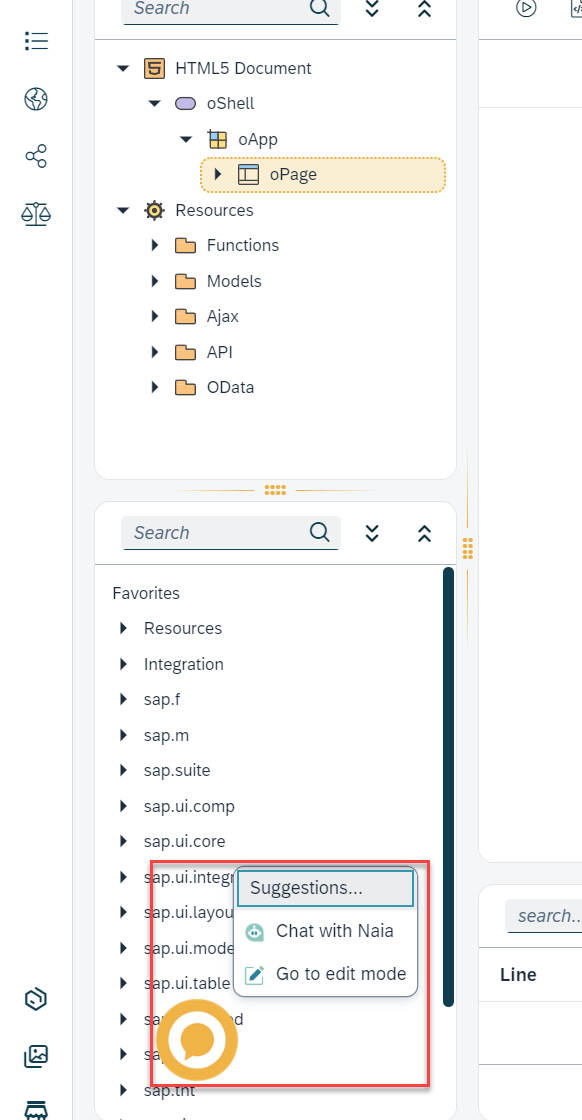Click the run play icon in top toolbar

[x=526, y=8]
